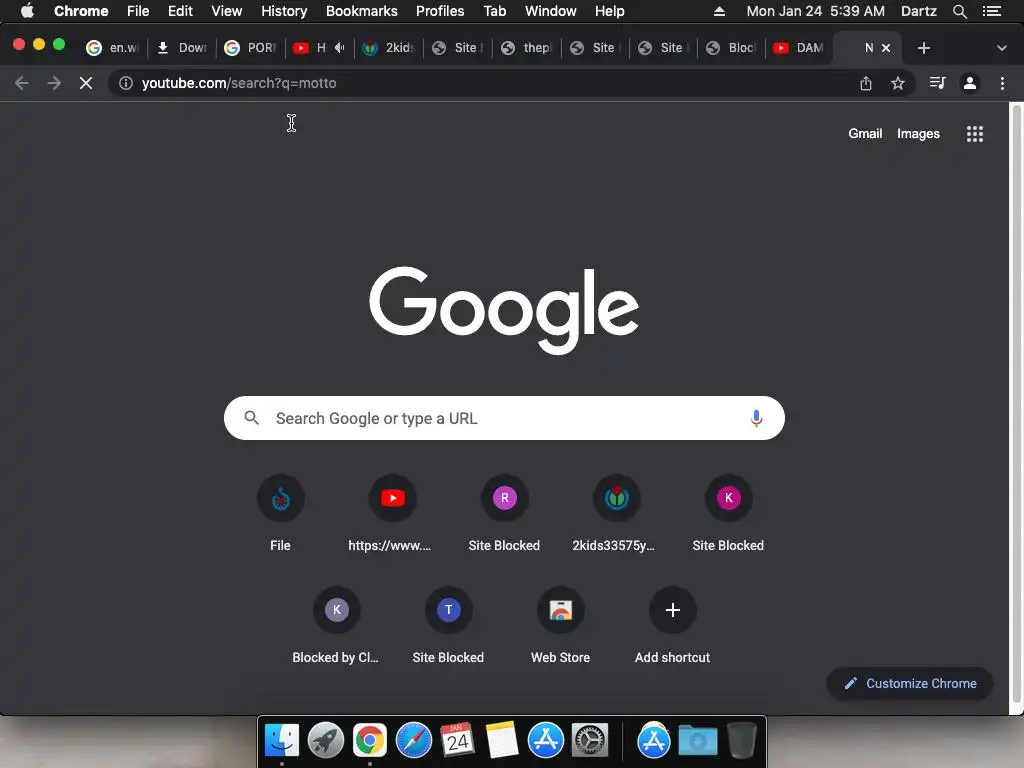
Task: Click the page vertical scrollbar
Action: click(1016, 403)
